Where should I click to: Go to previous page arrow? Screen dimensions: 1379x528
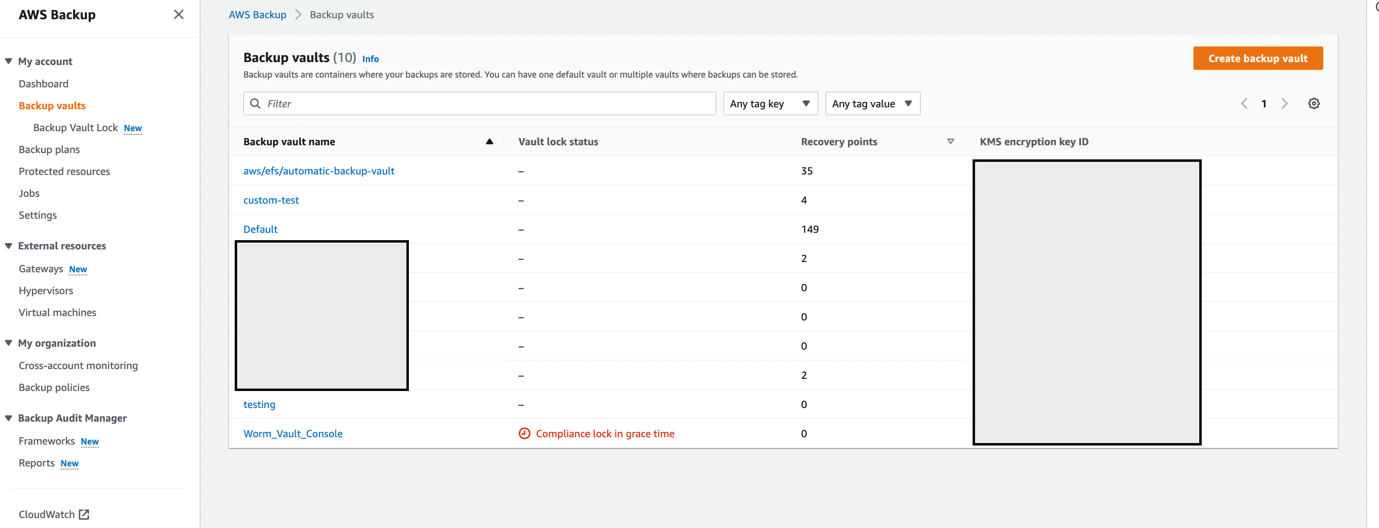(1244, 104)
